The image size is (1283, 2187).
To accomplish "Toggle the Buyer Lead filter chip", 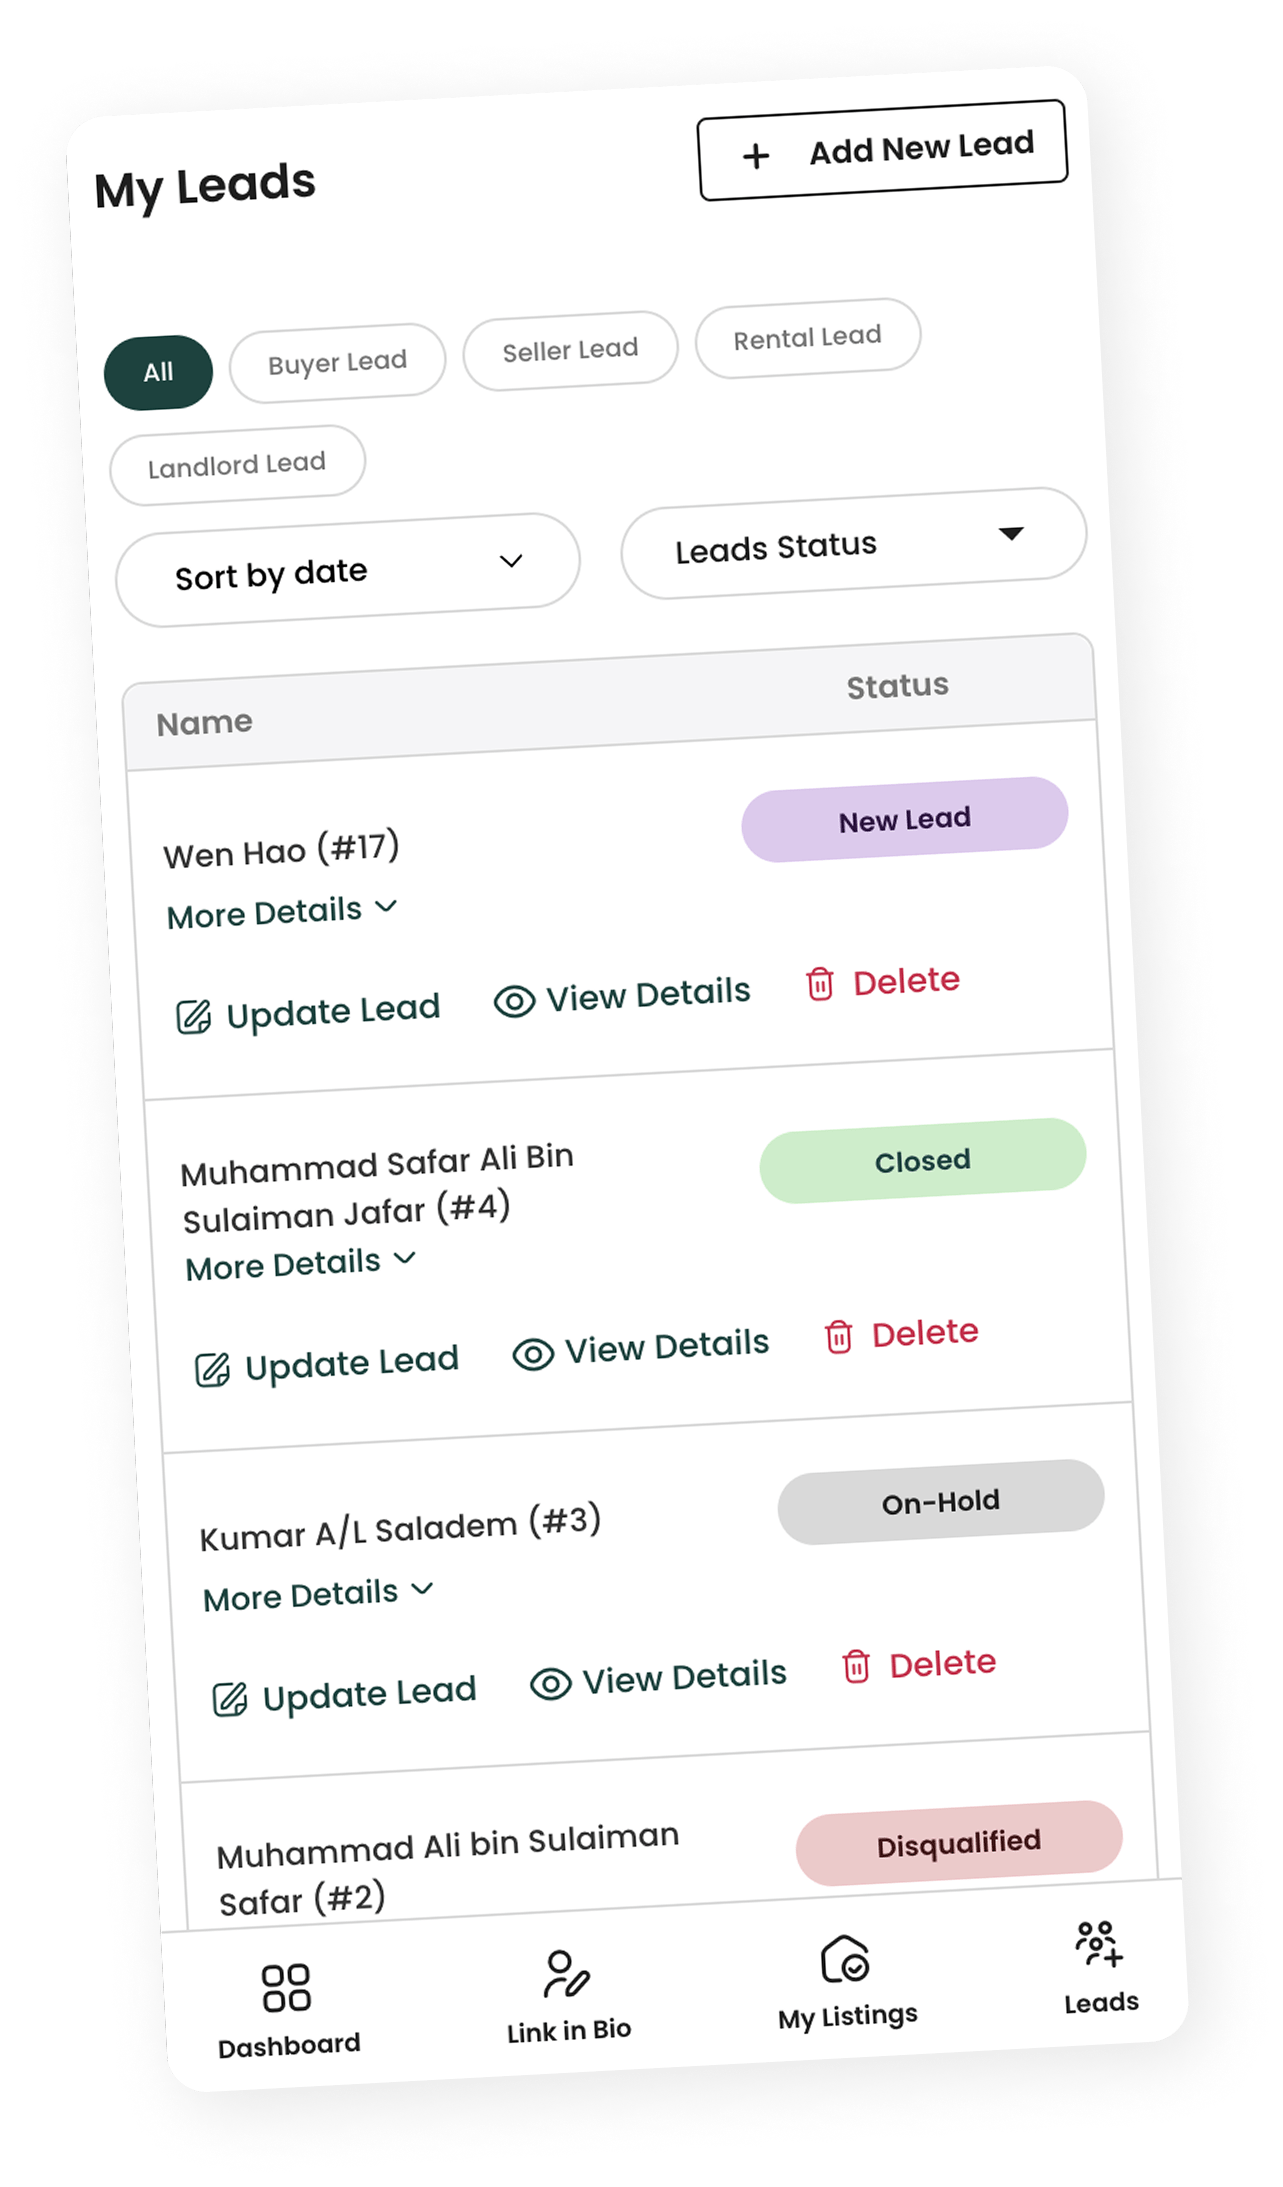I will [337, 362].
